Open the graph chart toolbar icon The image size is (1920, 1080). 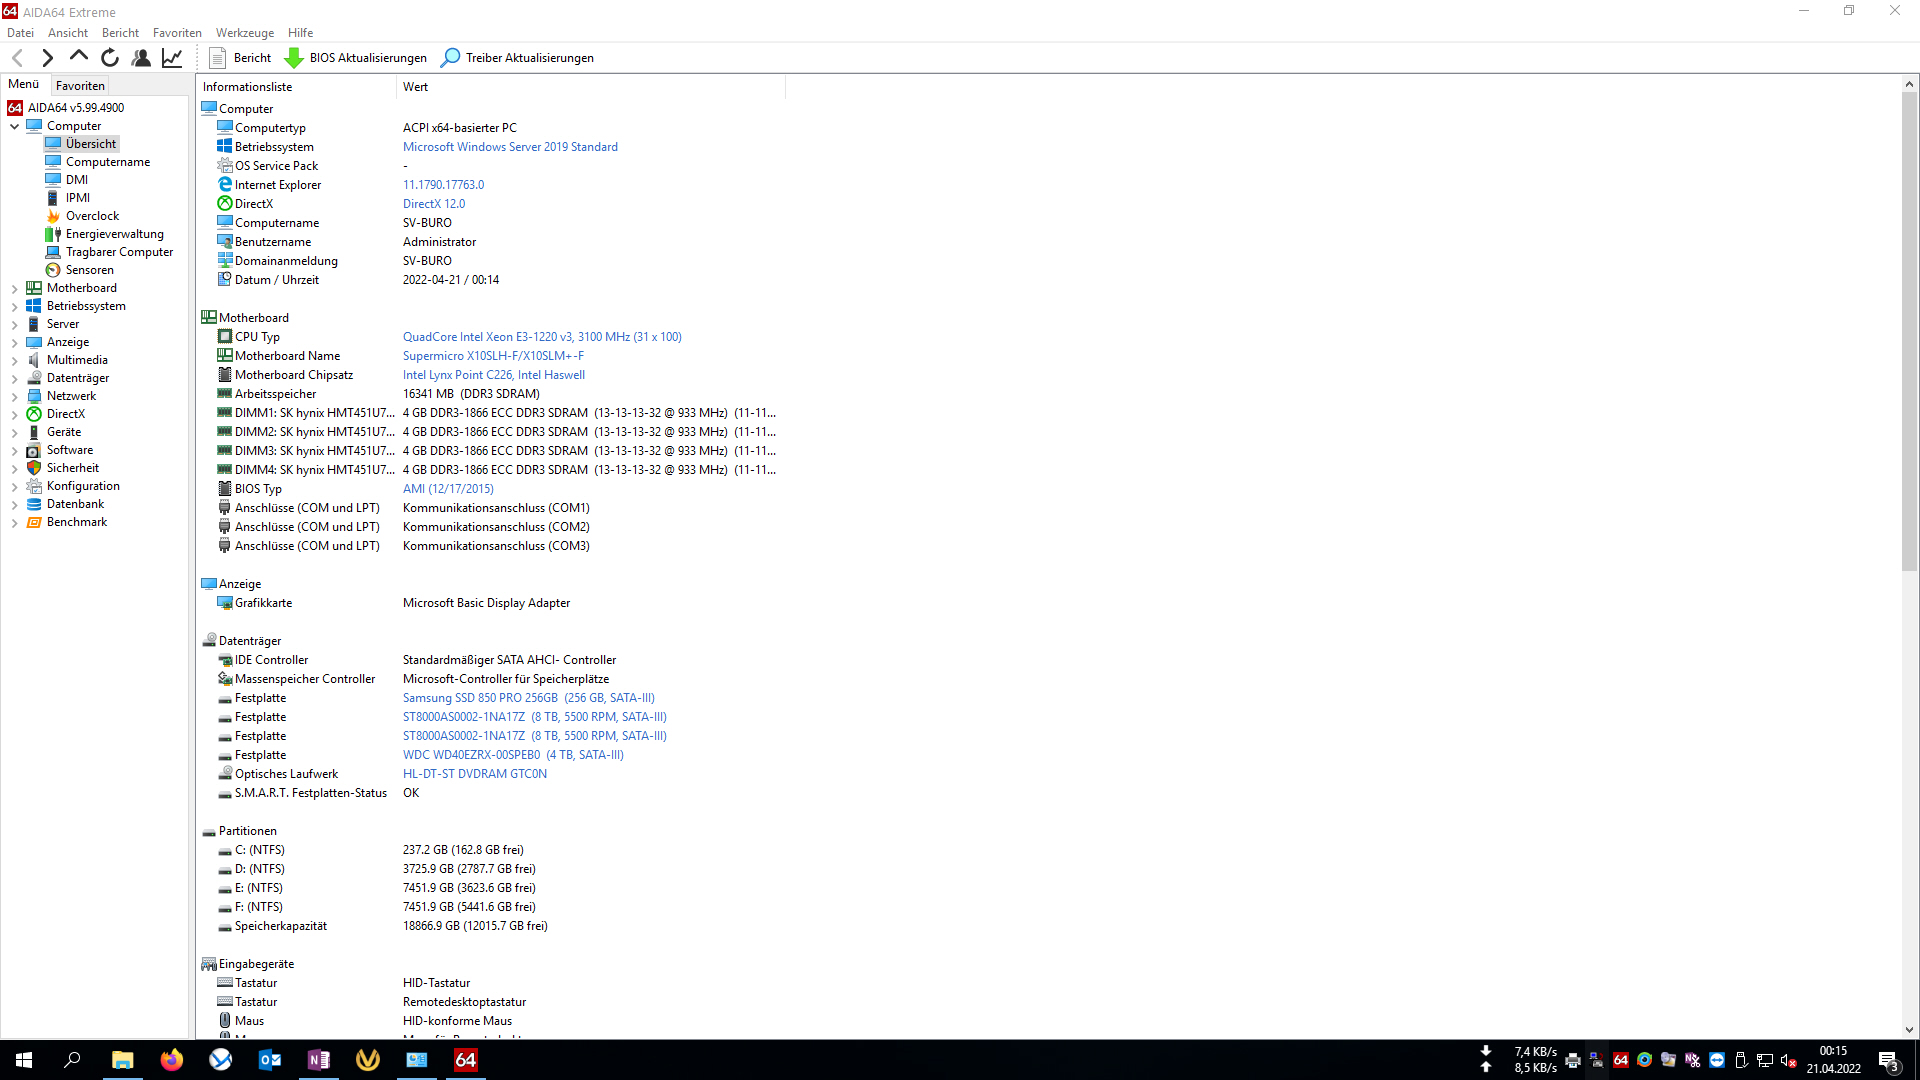pyautogui.click(x=172, y=58)
